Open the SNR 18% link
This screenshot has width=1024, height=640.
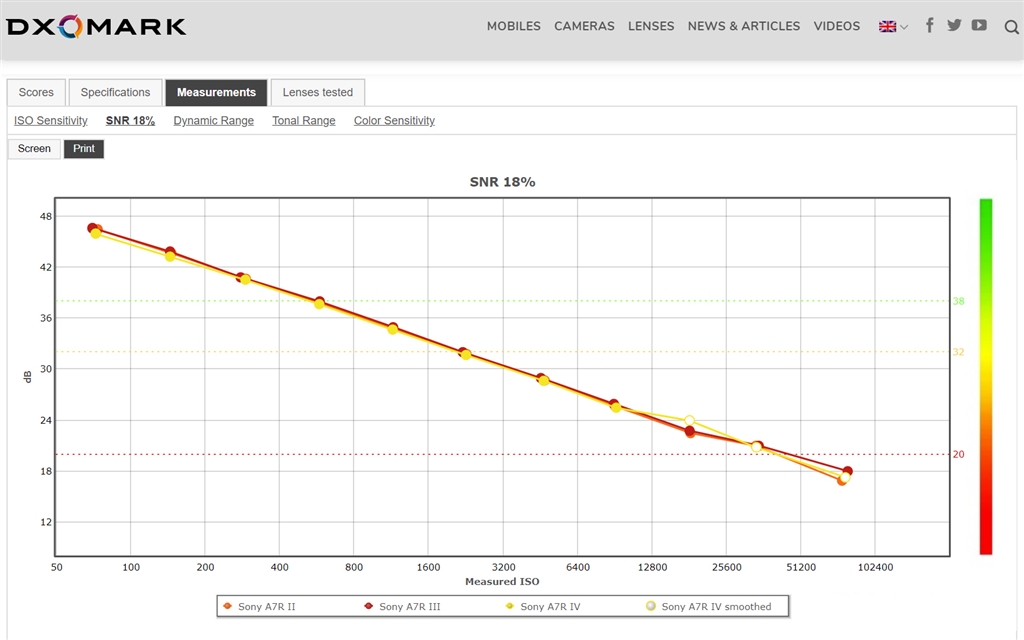pos(130,121)
